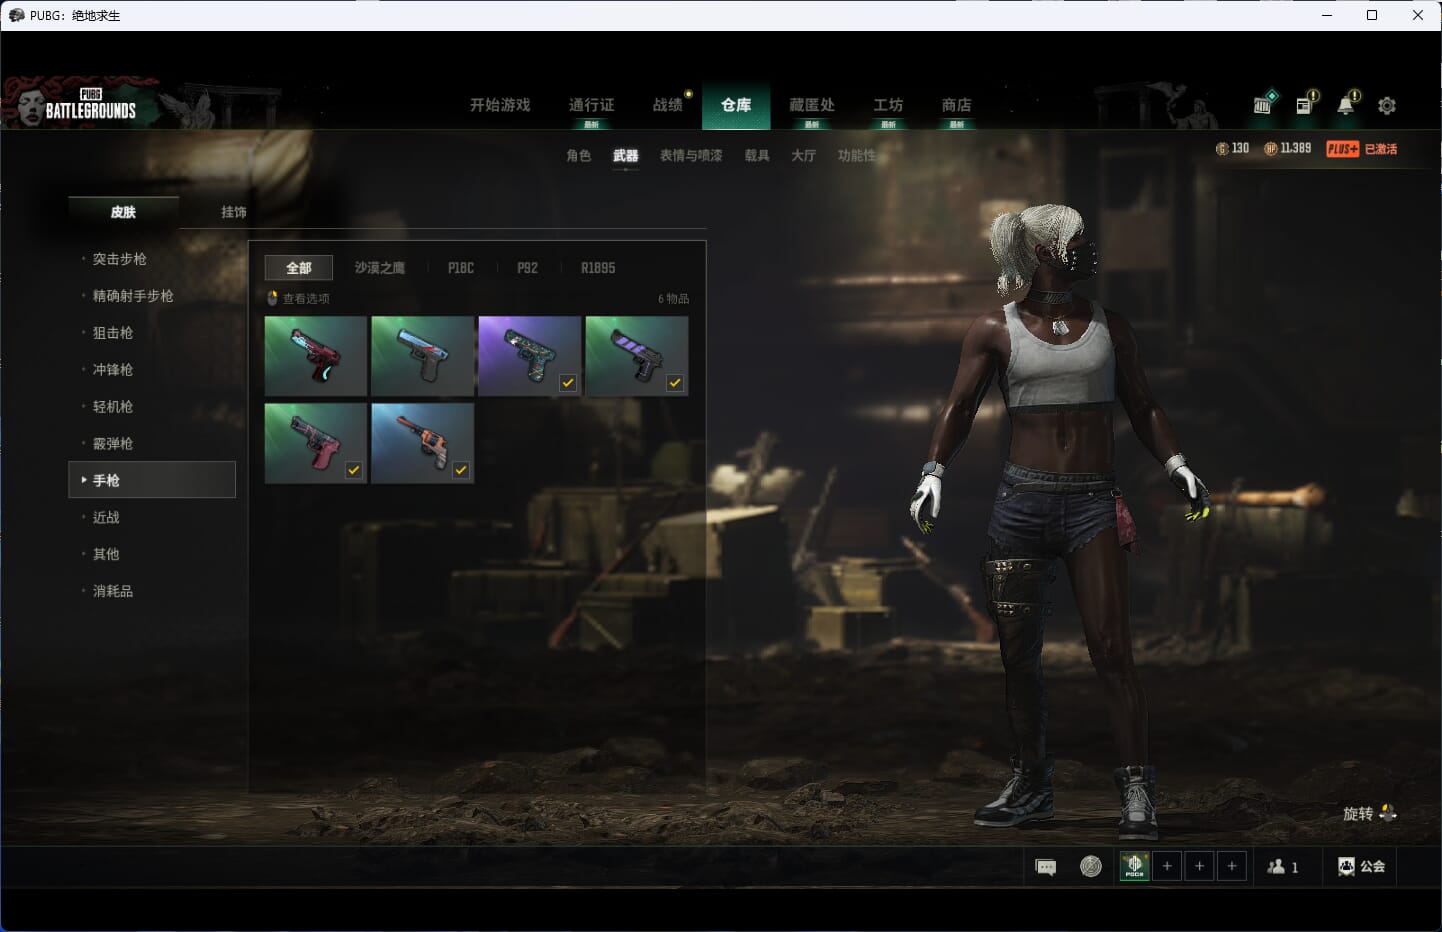
Task: Click the character model preview
Action: (1060, 520)
